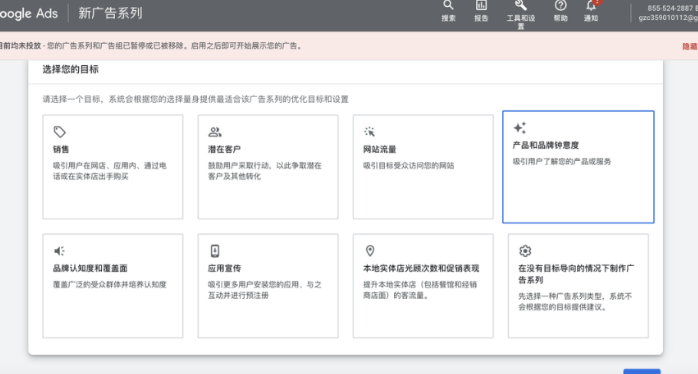698x374 pixels.
Task: Click the description 吸引用户了解您的产品或服务
Action: (x=562, y=162)
